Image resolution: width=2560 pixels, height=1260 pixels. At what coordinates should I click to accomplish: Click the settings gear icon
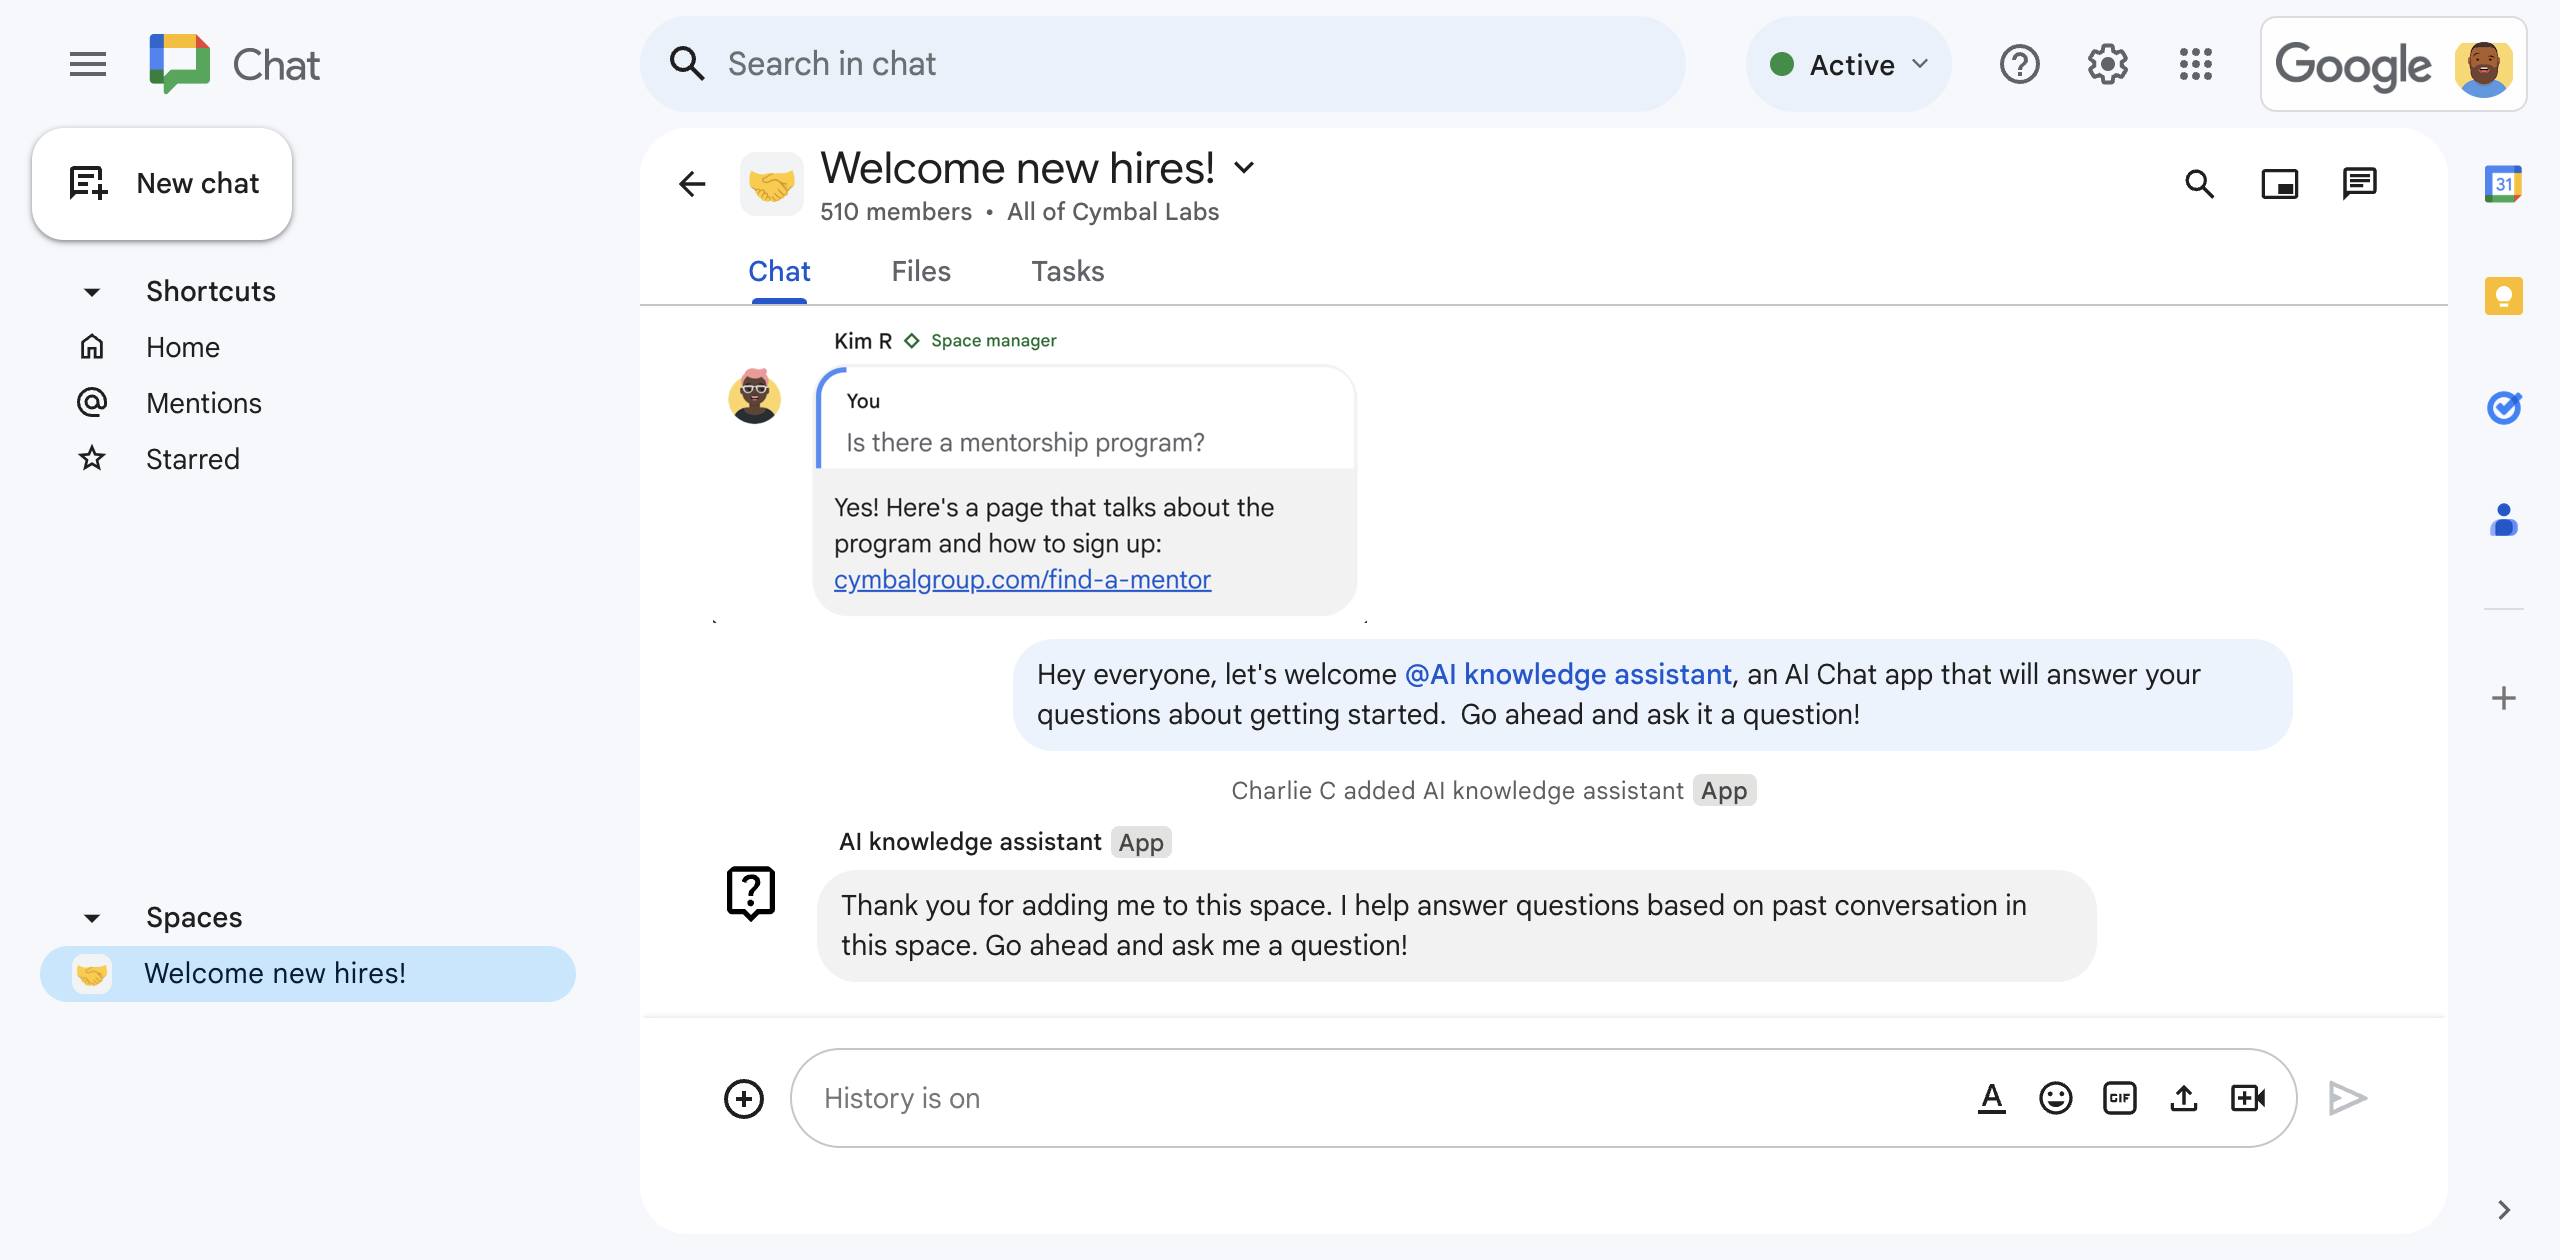coord(2109,64)
